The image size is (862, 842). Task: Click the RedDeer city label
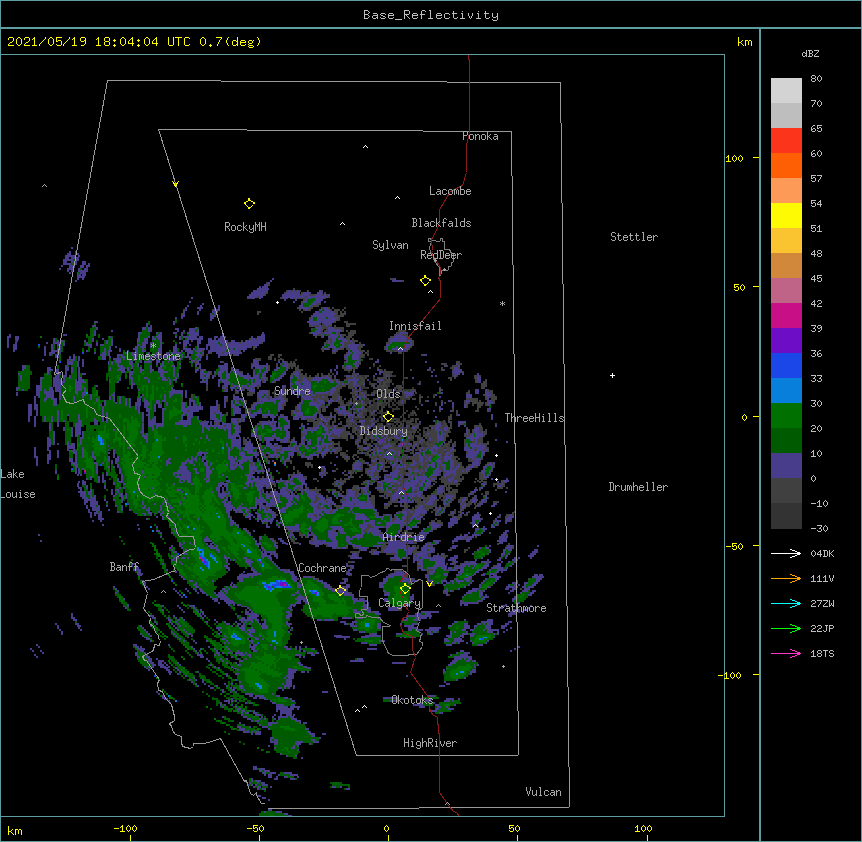click(x=441, y=255)
